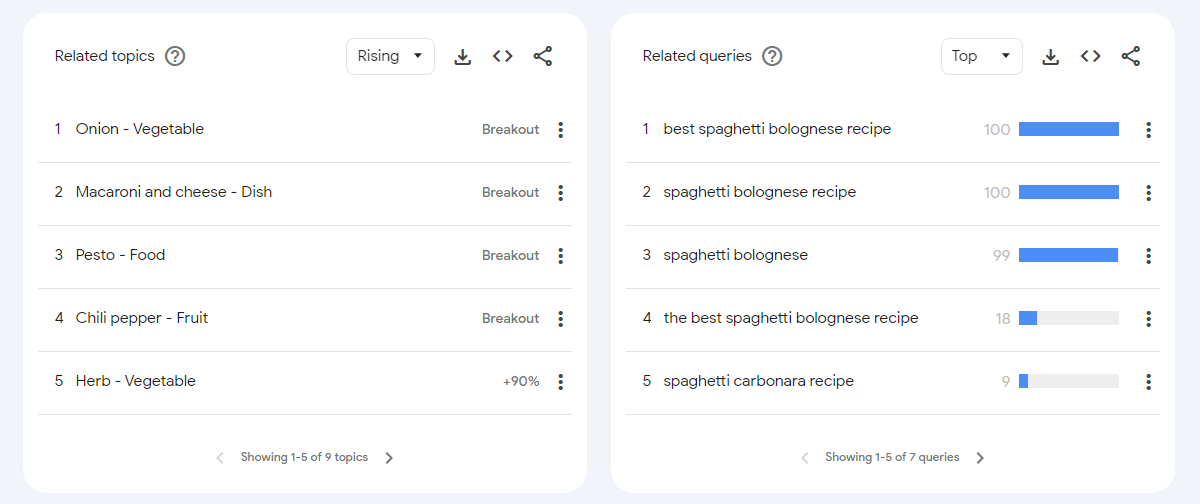
Task: Share the Related topics card
Action: tap(543, 57)
